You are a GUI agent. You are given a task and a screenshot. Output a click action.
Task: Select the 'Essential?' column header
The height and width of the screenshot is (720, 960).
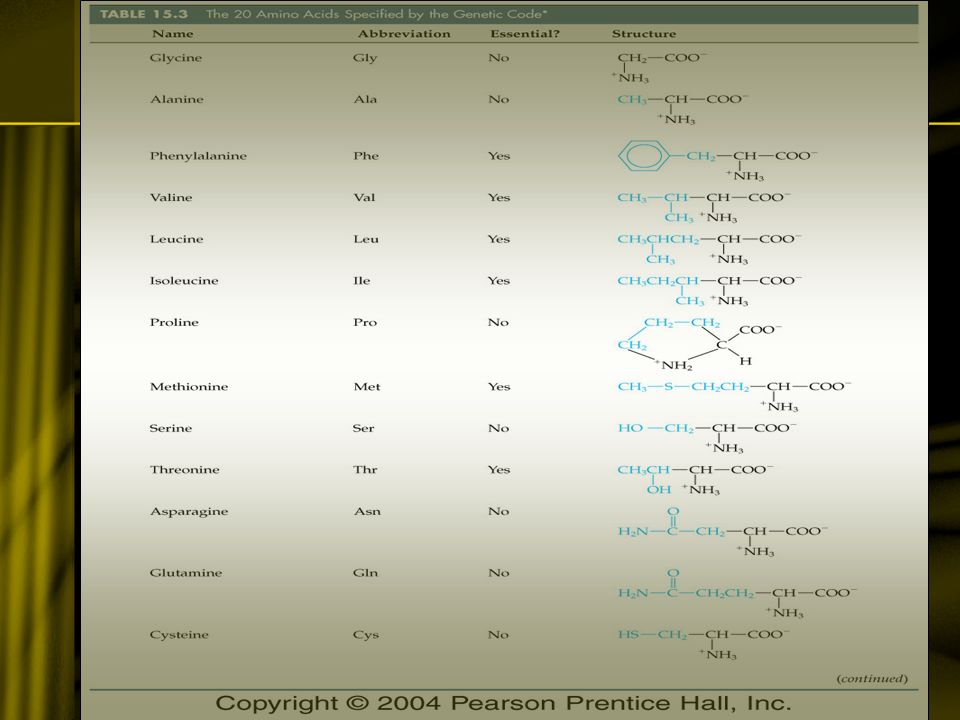tap(525, 34)
